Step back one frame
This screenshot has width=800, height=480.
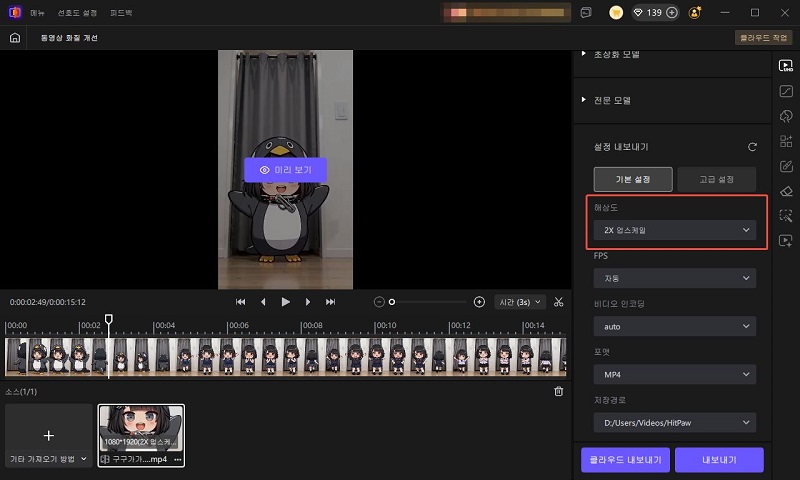(x=263, y=302)
